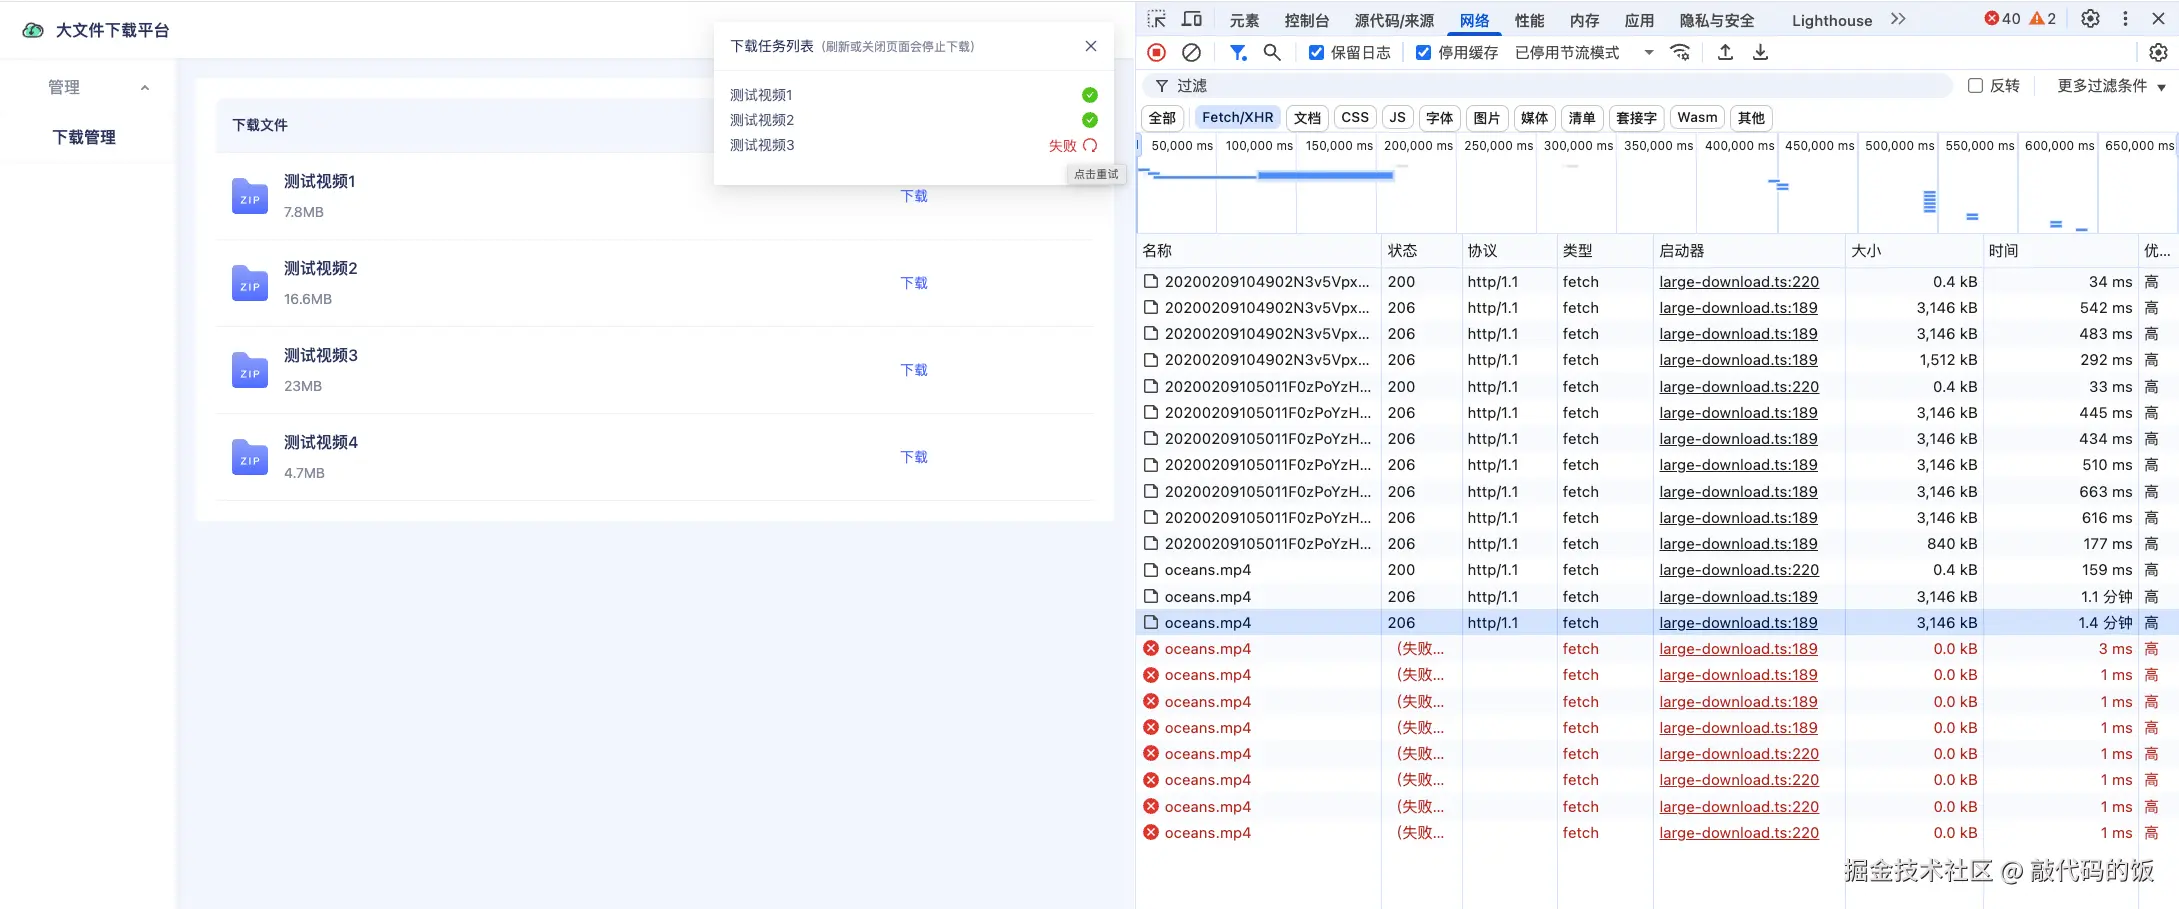Open the network search panel
The height and width of the screenshot is (909, 2179).
pyautogui.click(x=1272, y=52)
